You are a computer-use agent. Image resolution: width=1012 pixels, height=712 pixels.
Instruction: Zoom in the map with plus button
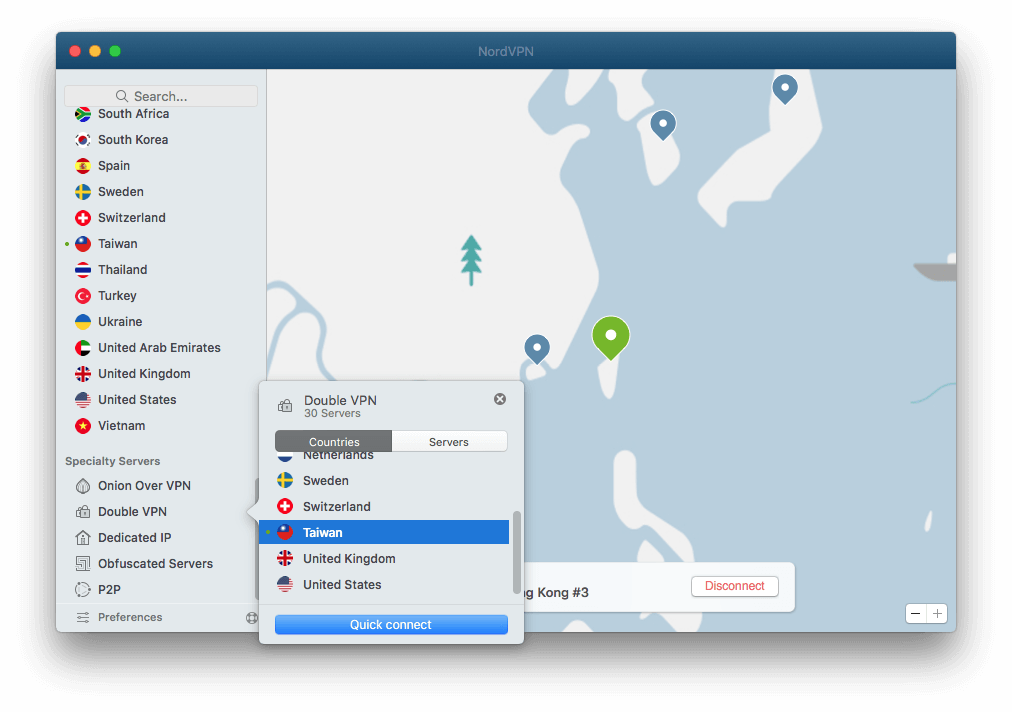(x=937, y=613)
